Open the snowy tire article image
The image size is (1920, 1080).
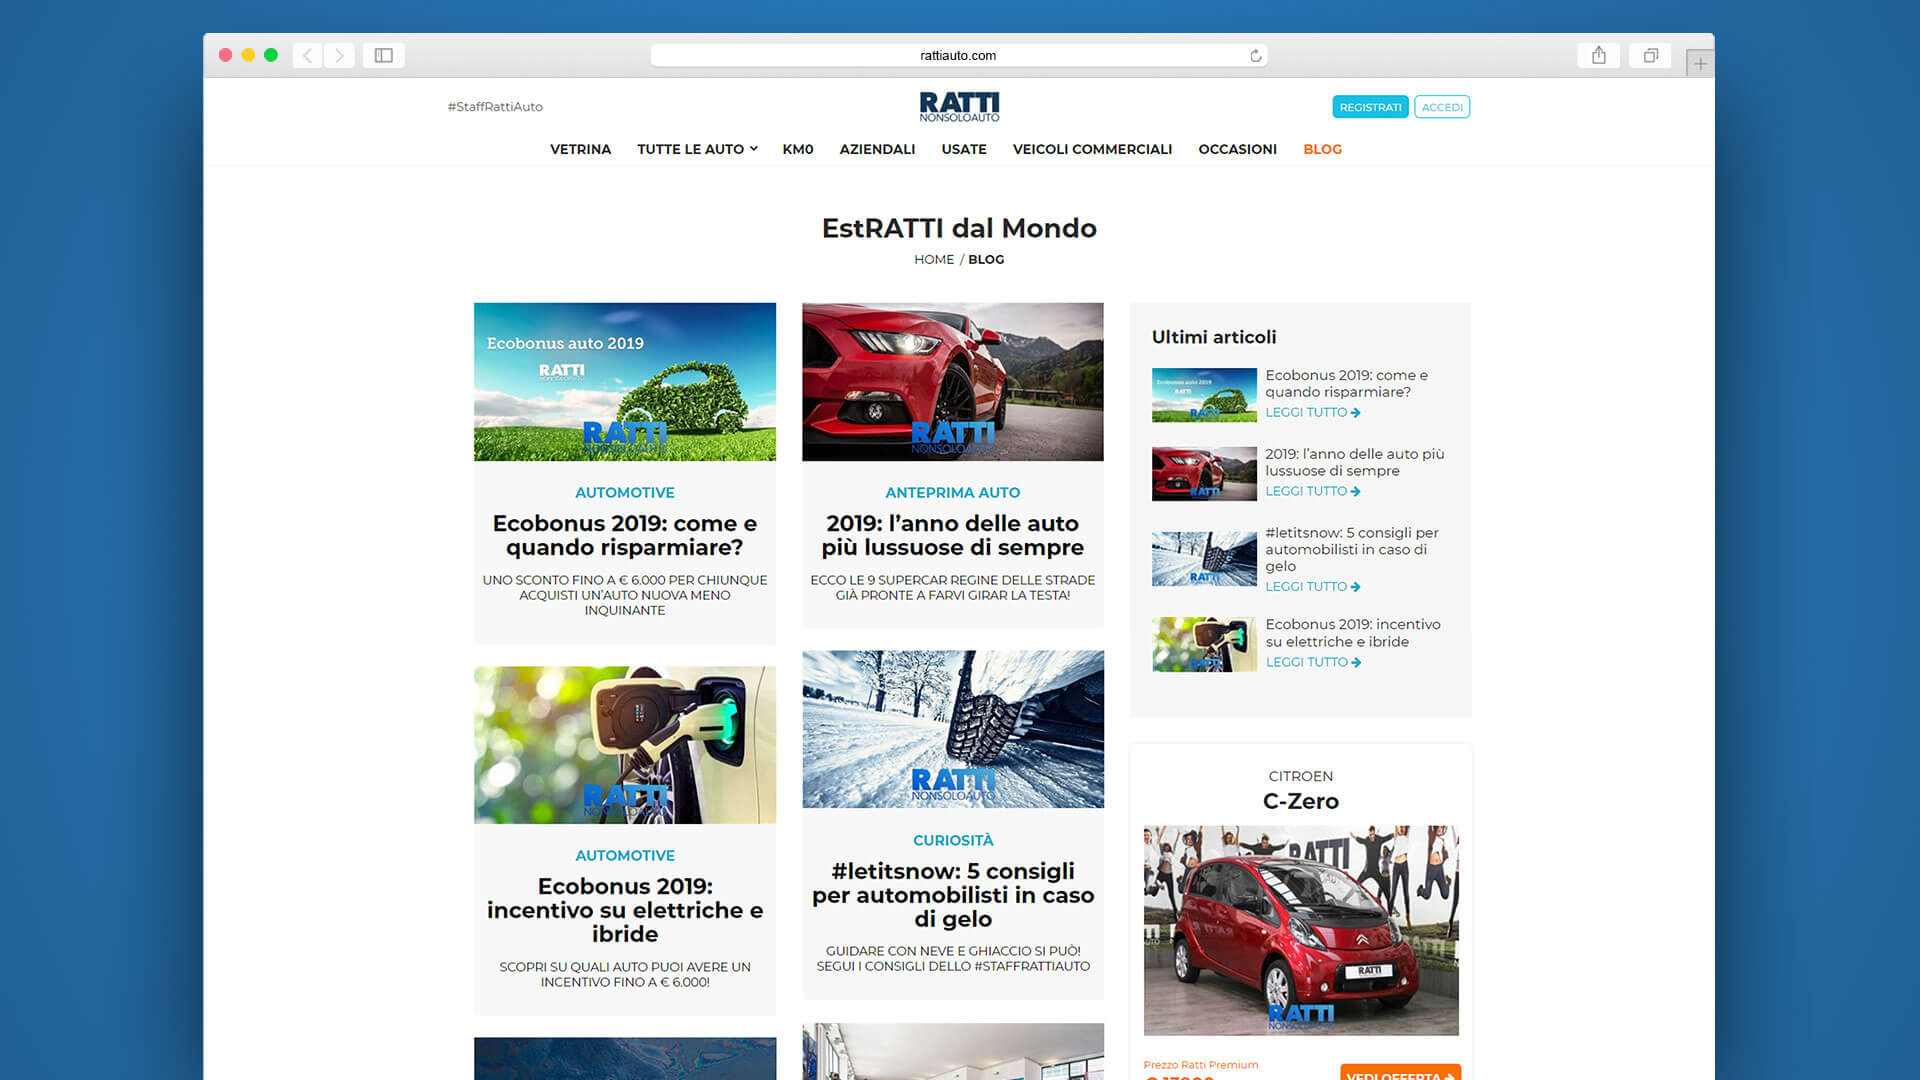click(x=953, y=729)
